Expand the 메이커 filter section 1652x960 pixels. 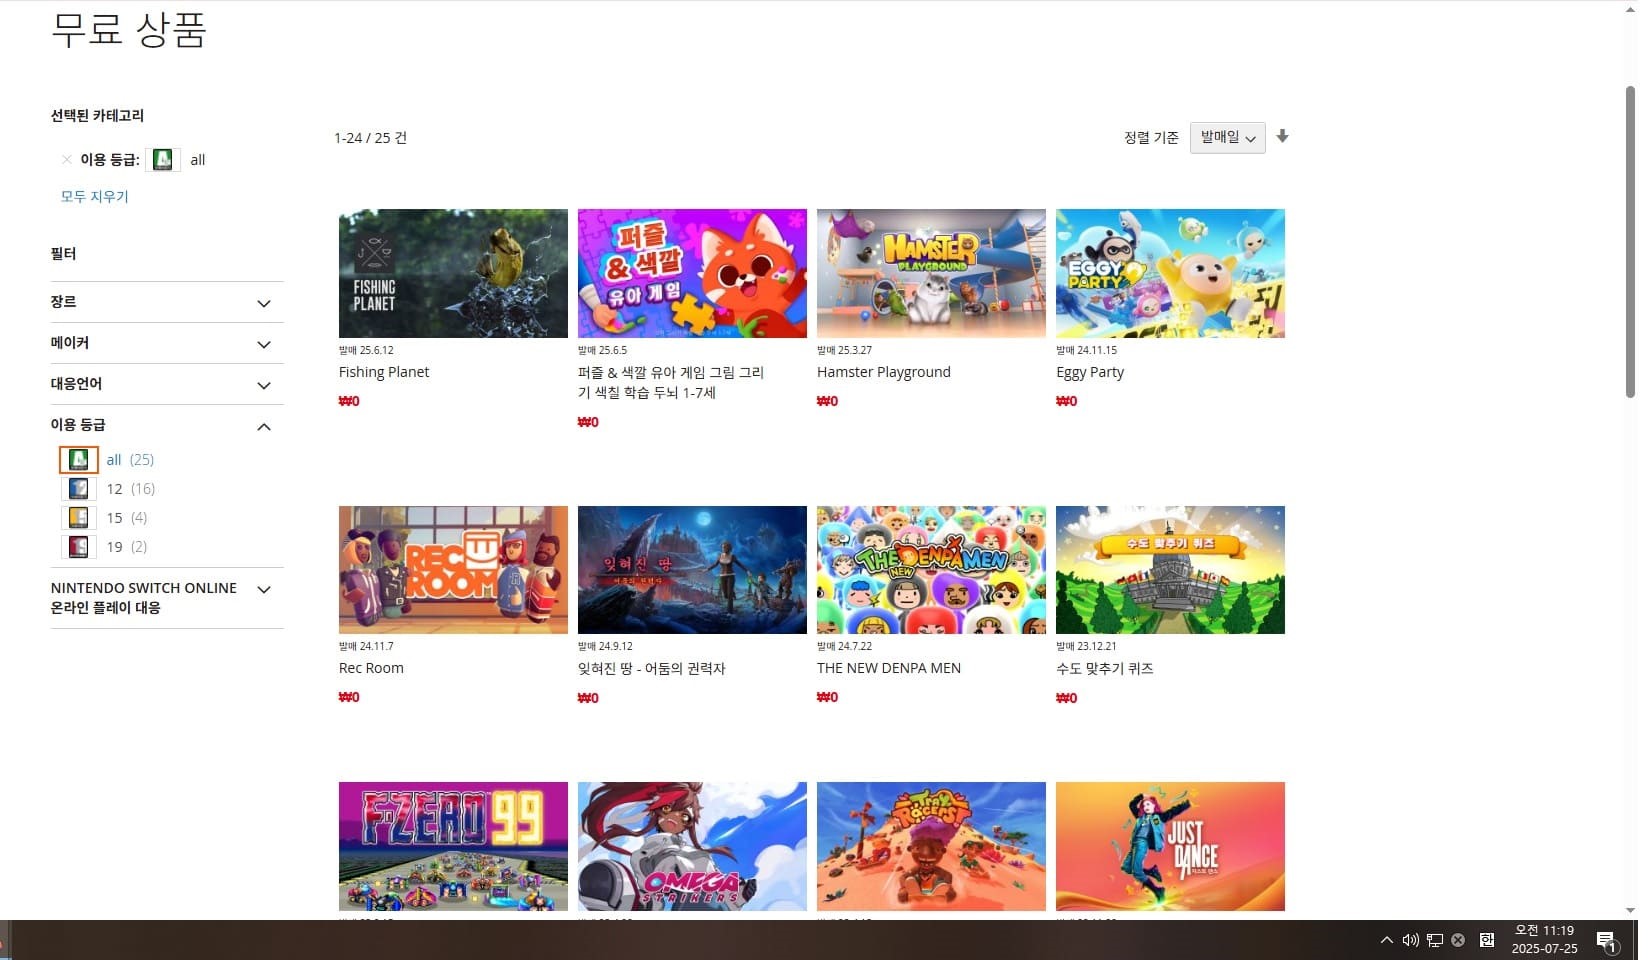pyautogui.click(x=167, y=343)
